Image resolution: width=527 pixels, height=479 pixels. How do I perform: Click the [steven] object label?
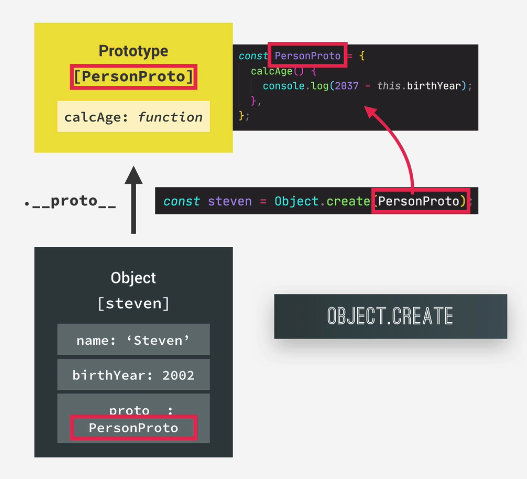pos(133,304)
